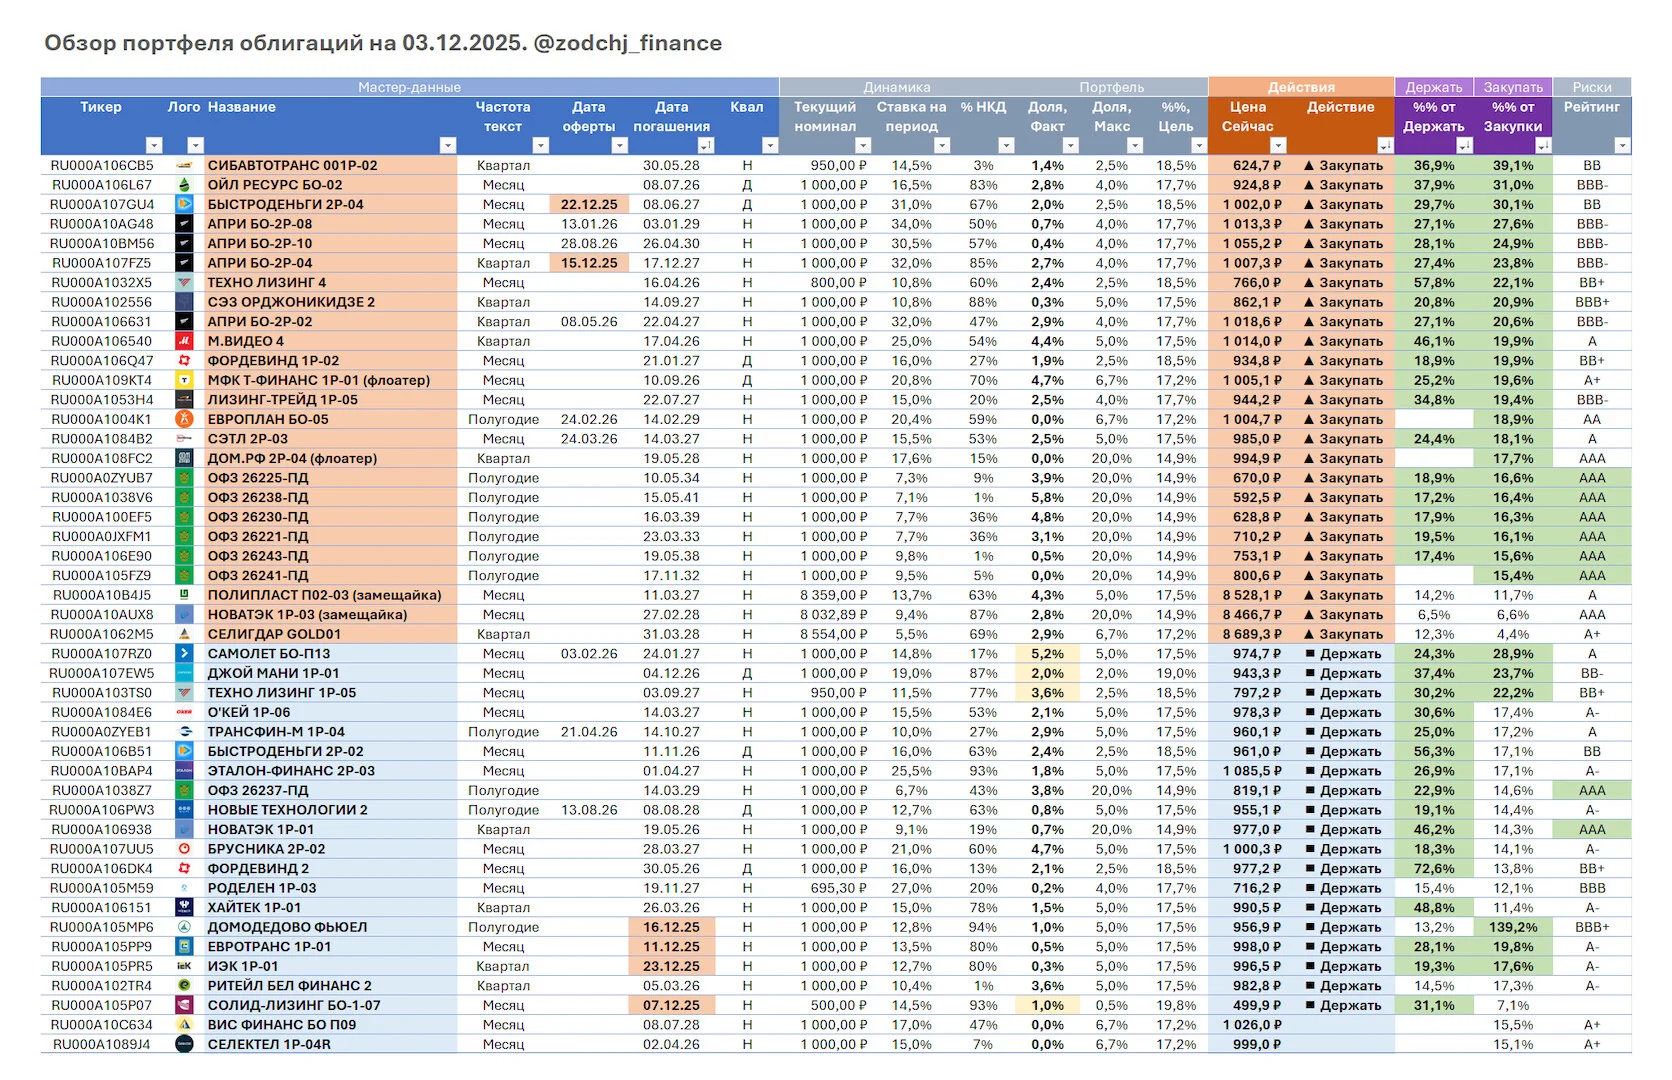This screenshot has width=1672, height=1080.
Task: Click the ФОРДЕВИНД 1Р-02 red logo
Action: [184, 361]
